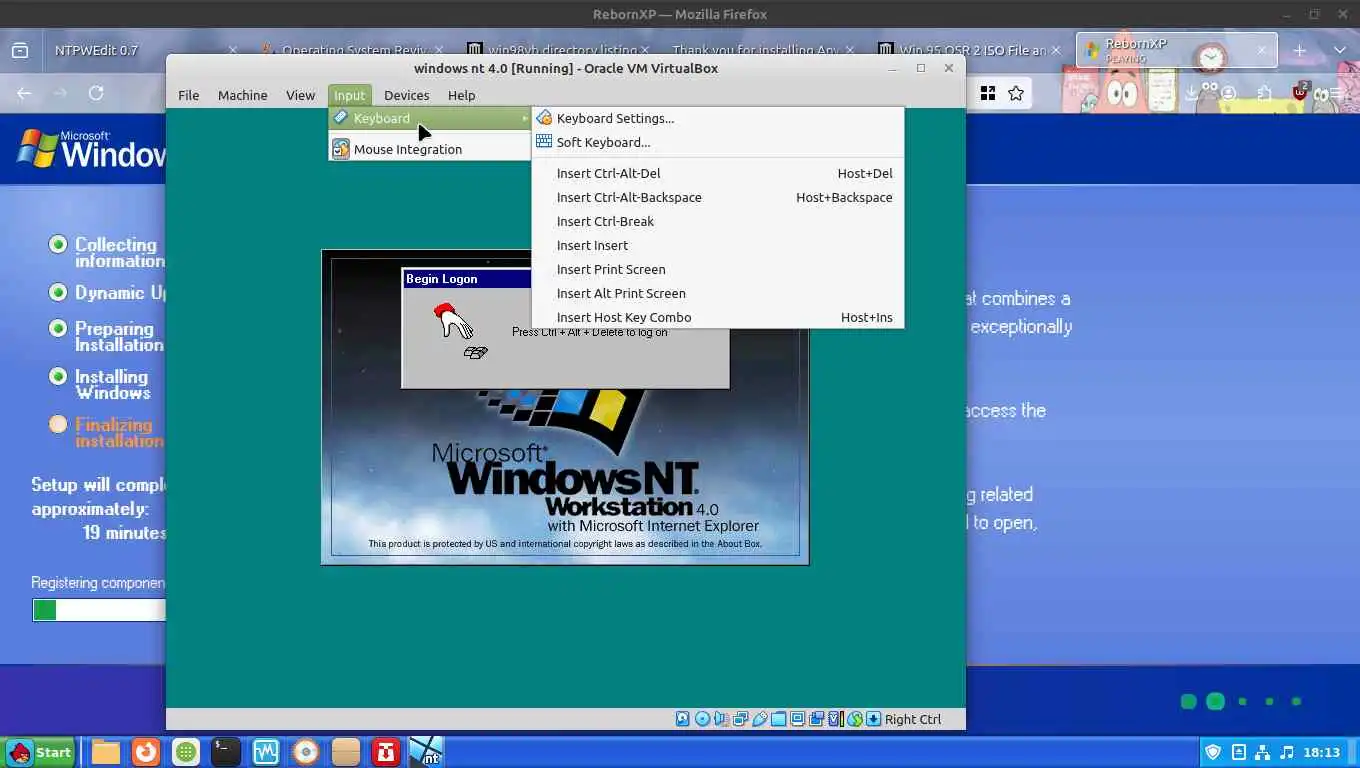Open the red downloader taskbar icon
Viewport: 1360px width, 768px height.
tap(386, 752)
